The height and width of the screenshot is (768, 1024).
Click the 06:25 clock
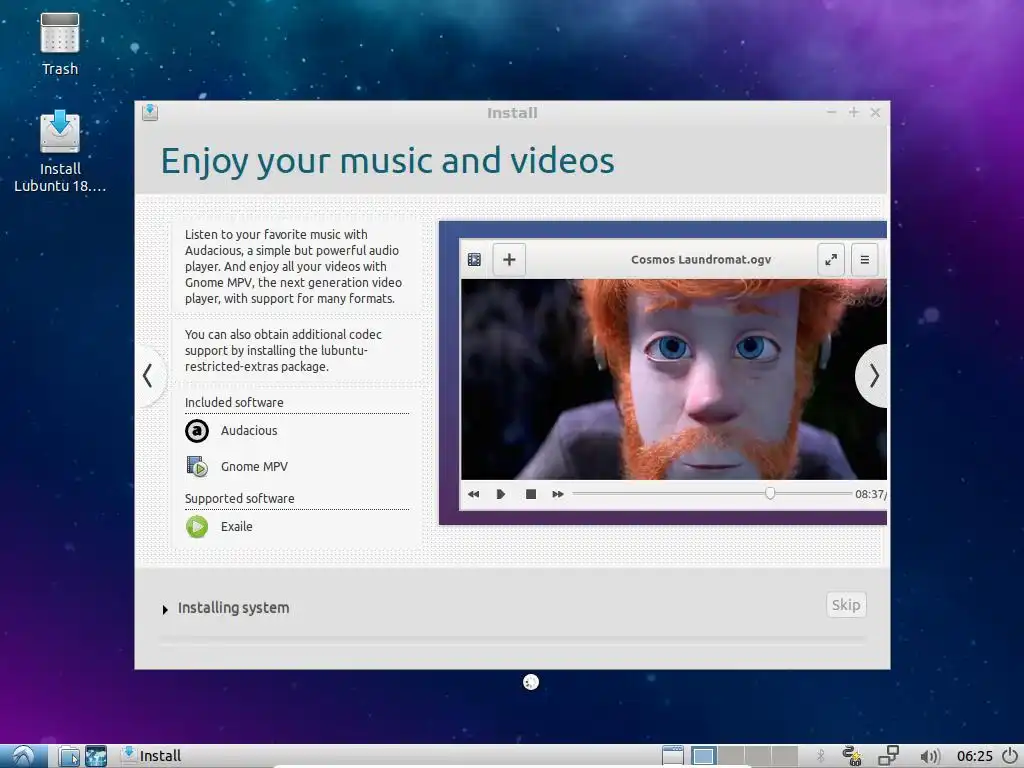click(974, 756)
